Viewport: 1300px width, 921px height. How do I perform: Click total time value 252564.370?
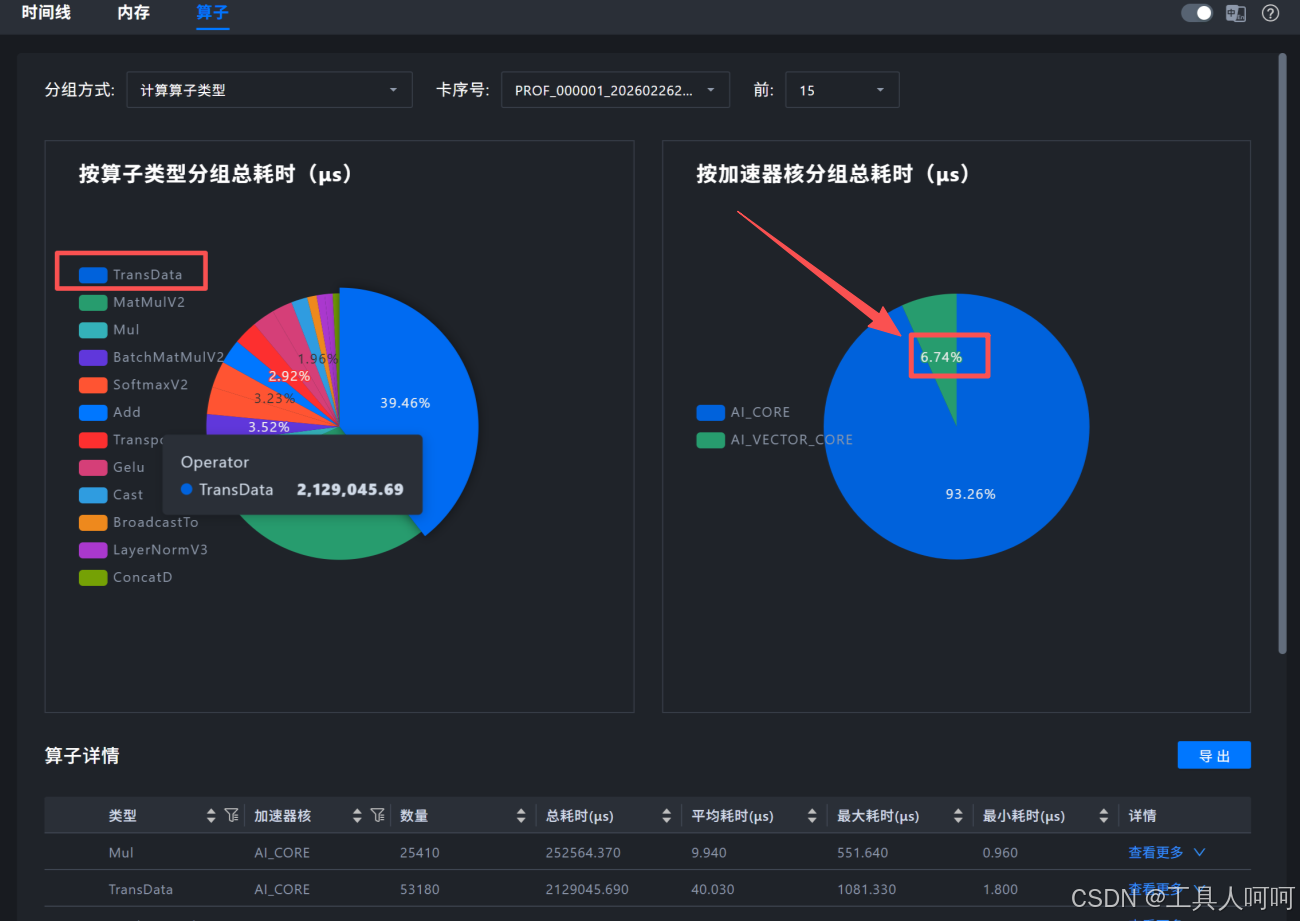click(583, 853)
